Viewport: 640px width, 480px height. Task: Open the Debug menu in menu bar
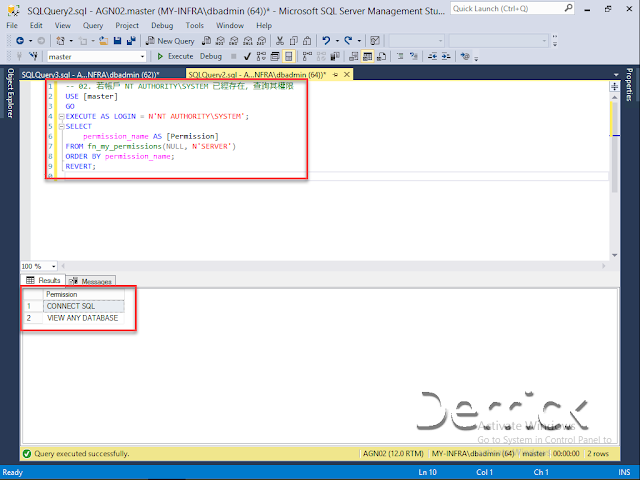click(162, 25)
